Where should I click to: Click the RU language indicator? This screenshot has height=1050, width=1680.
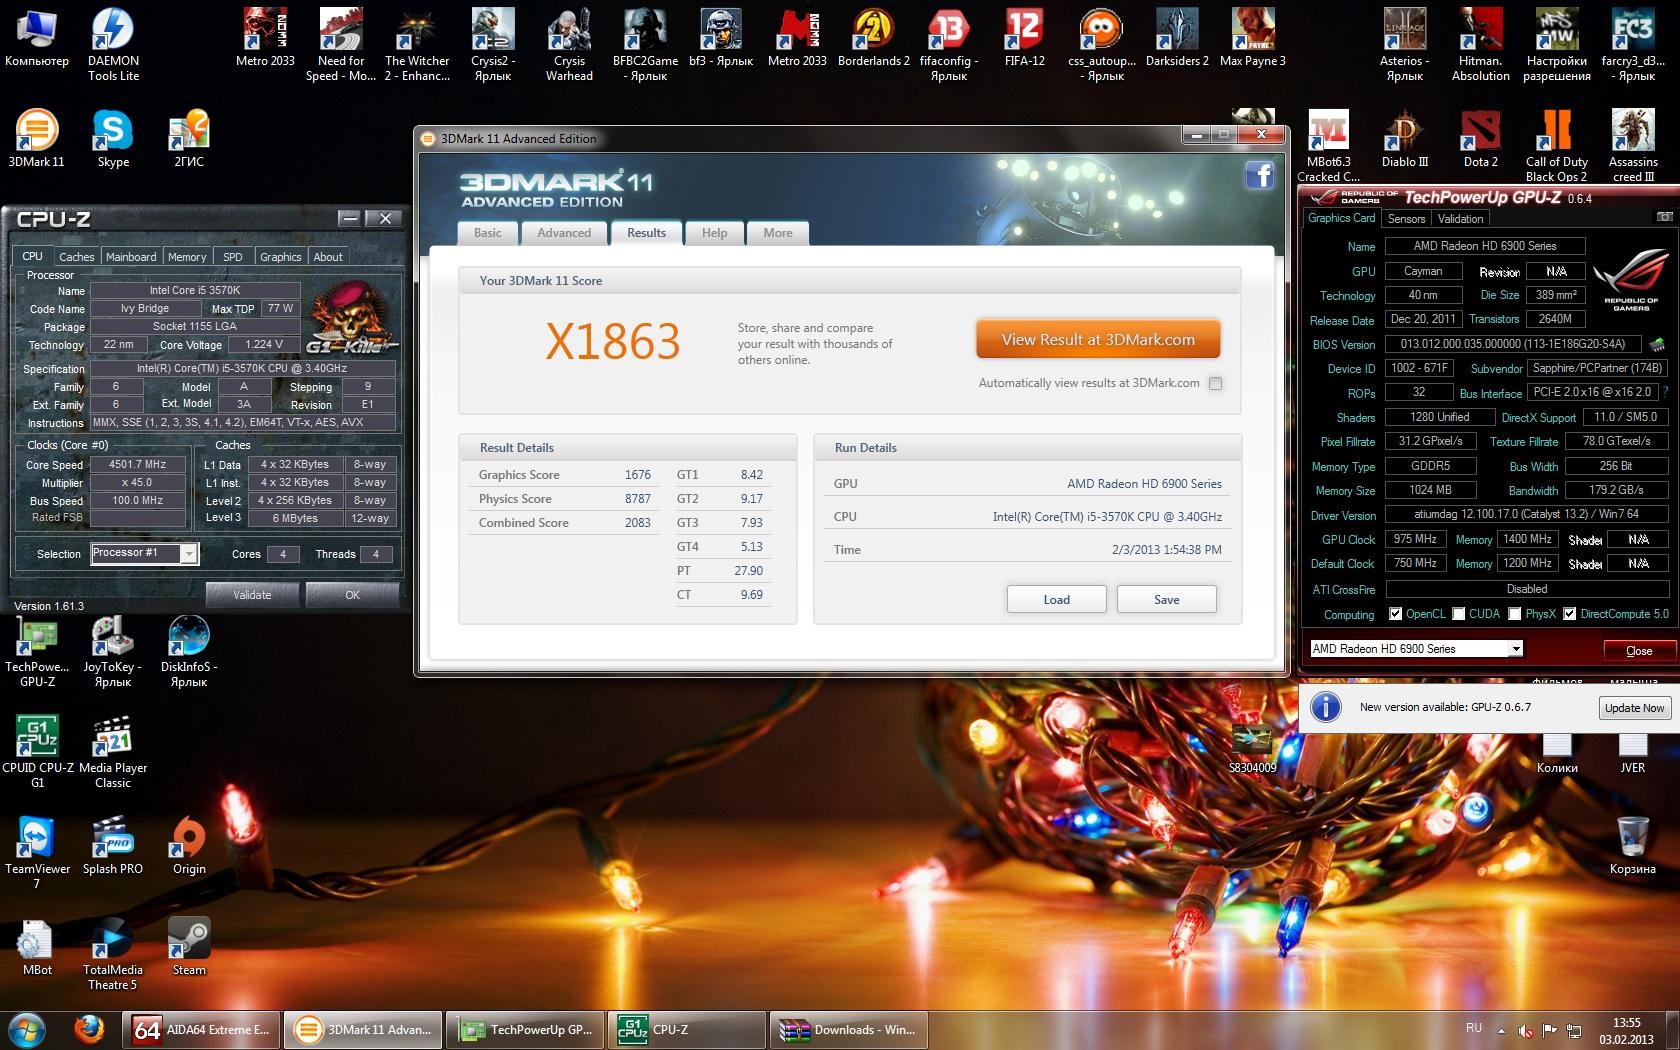(x=1474, y=1028)
